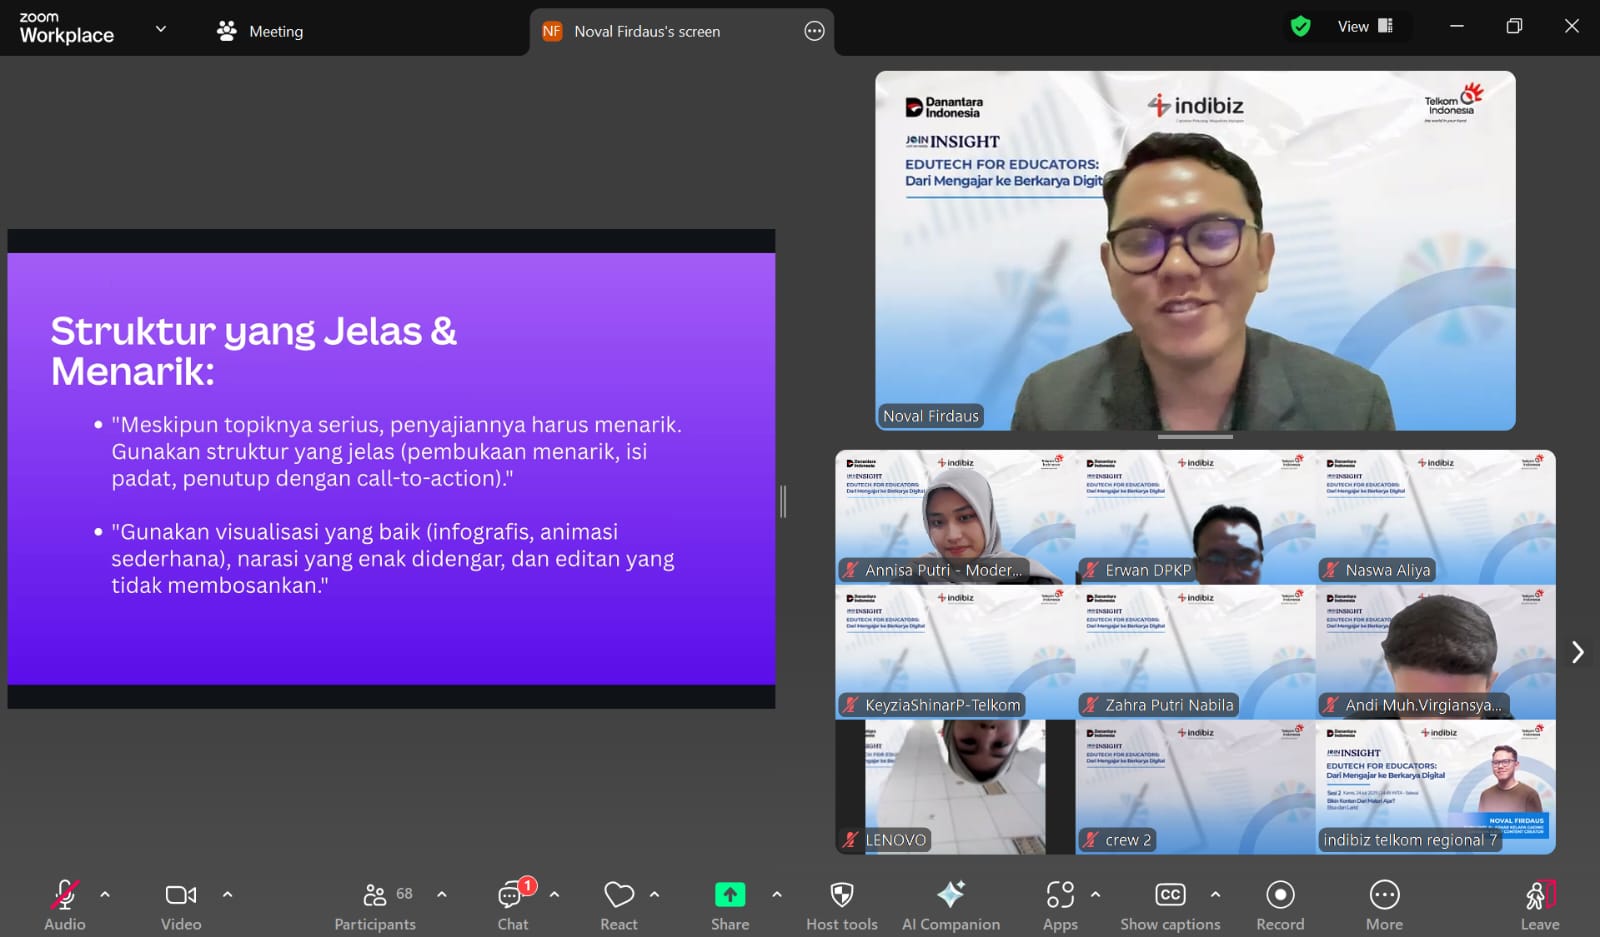Viewport: 1600px width, 937px height.
Task: Launch the AI Companion
Action: [950, 905]
